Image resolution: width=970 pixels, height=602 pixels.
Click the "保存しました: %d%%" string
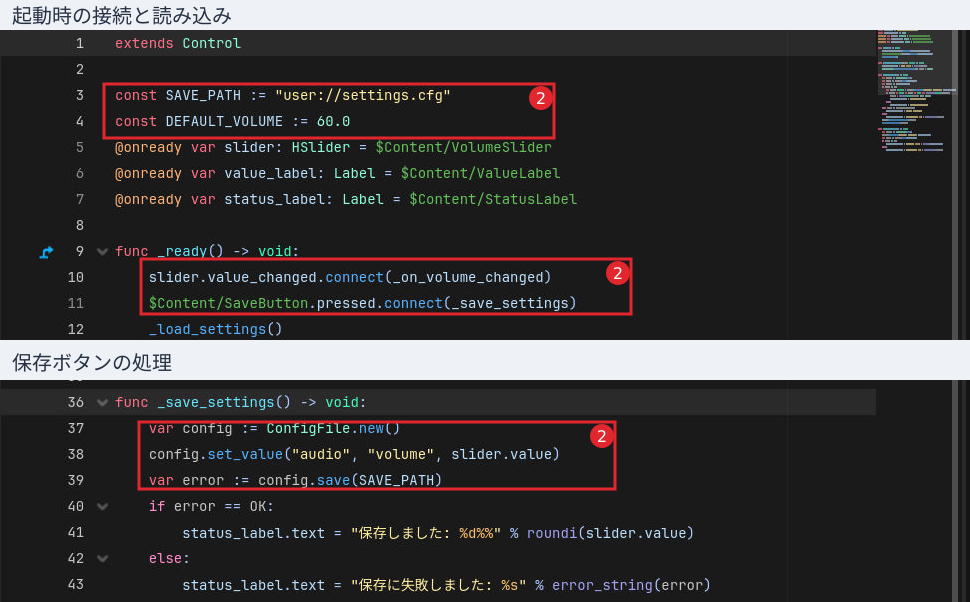coord(426,533)
